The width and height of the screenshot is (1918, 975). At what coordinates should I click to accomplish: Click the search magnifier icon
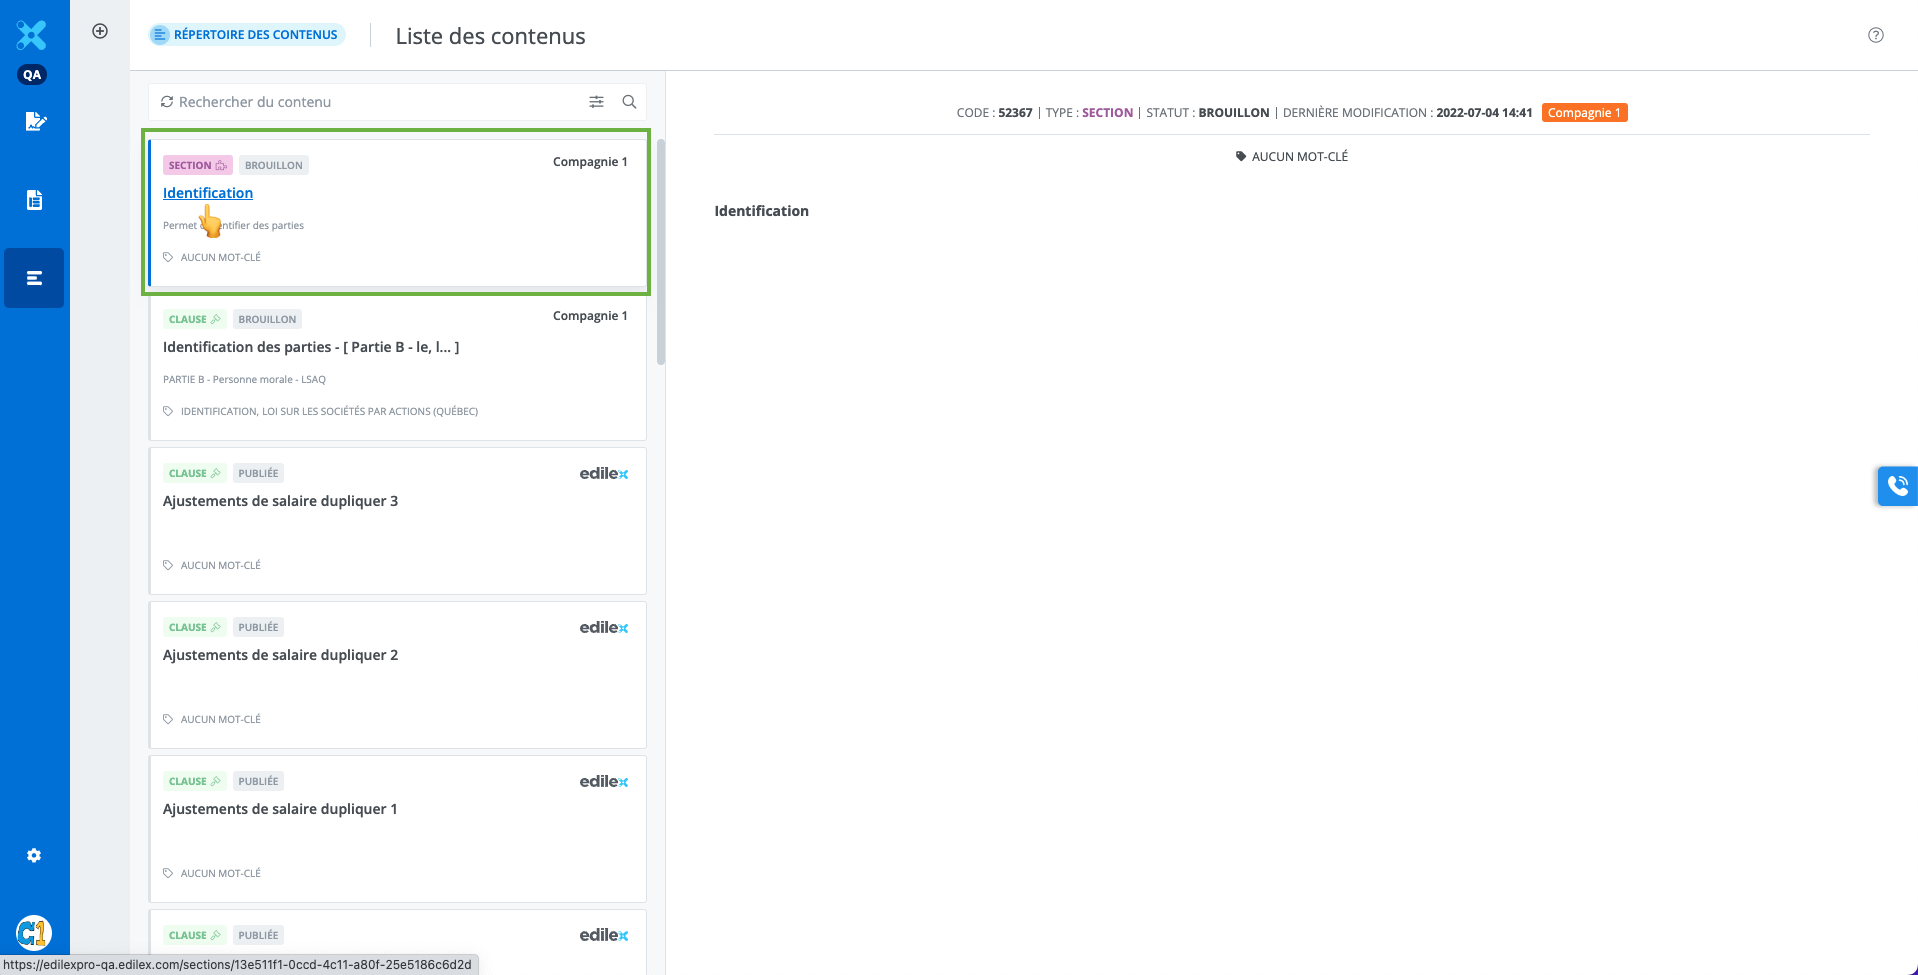tap(629, 102)
